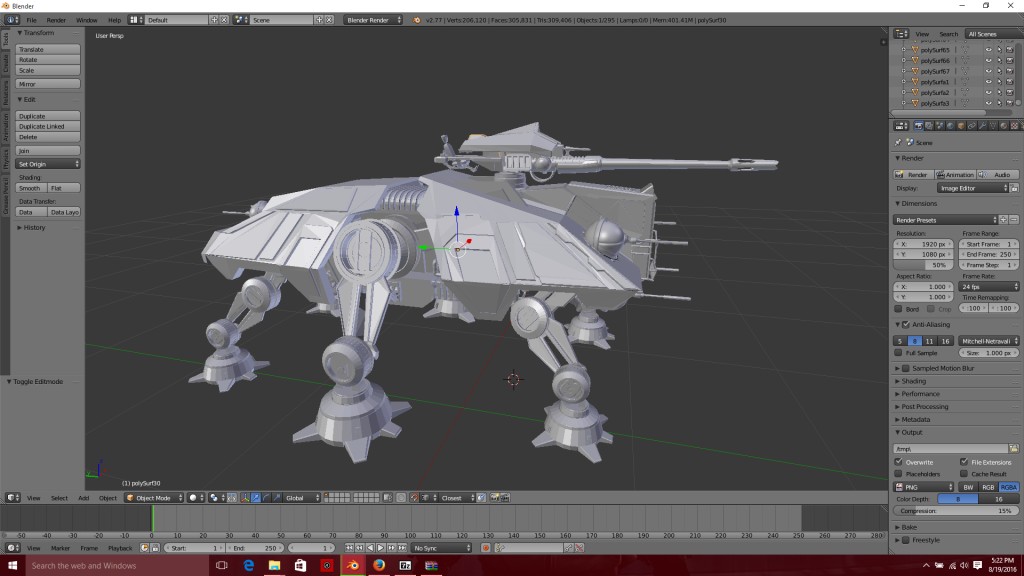Open the Modifiers wrench tab in Properties

click(981, 125)
